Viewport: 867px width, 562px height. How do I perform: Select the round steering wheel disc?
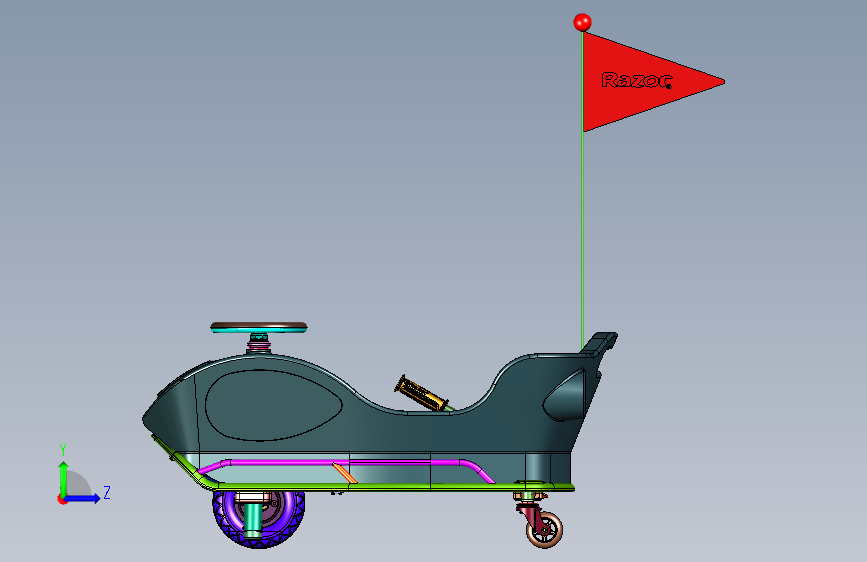pyautogui.click(x=259, y=327)
